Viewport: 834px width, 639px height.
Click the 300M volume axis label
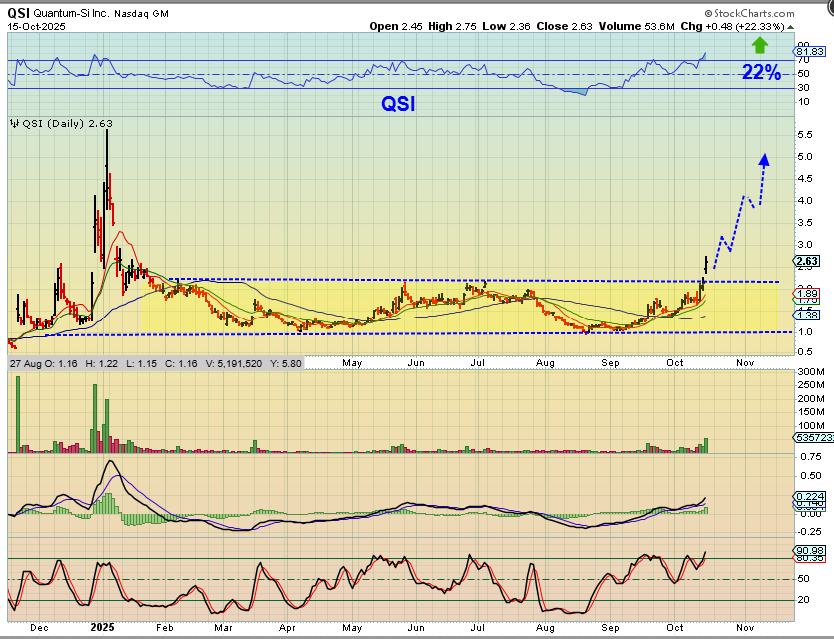pos(811,371)
